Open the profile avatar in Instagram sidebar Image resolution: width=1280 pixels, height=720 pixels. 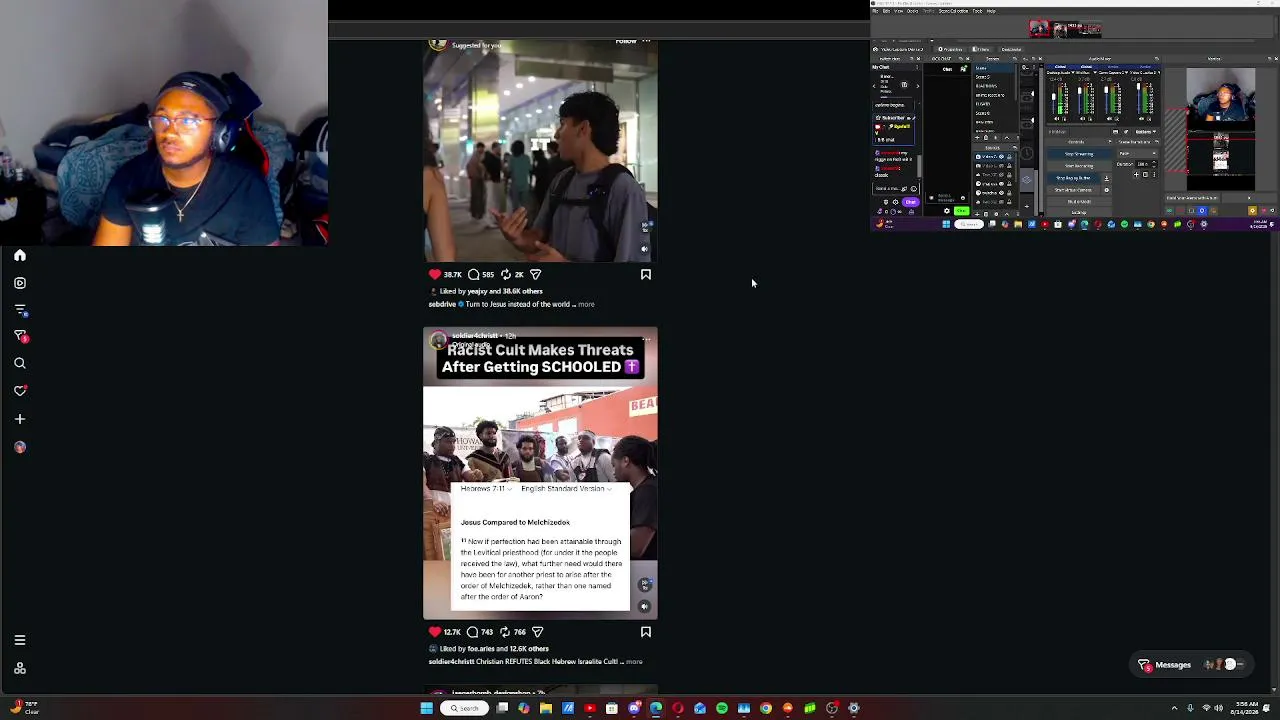click(20, 447)
